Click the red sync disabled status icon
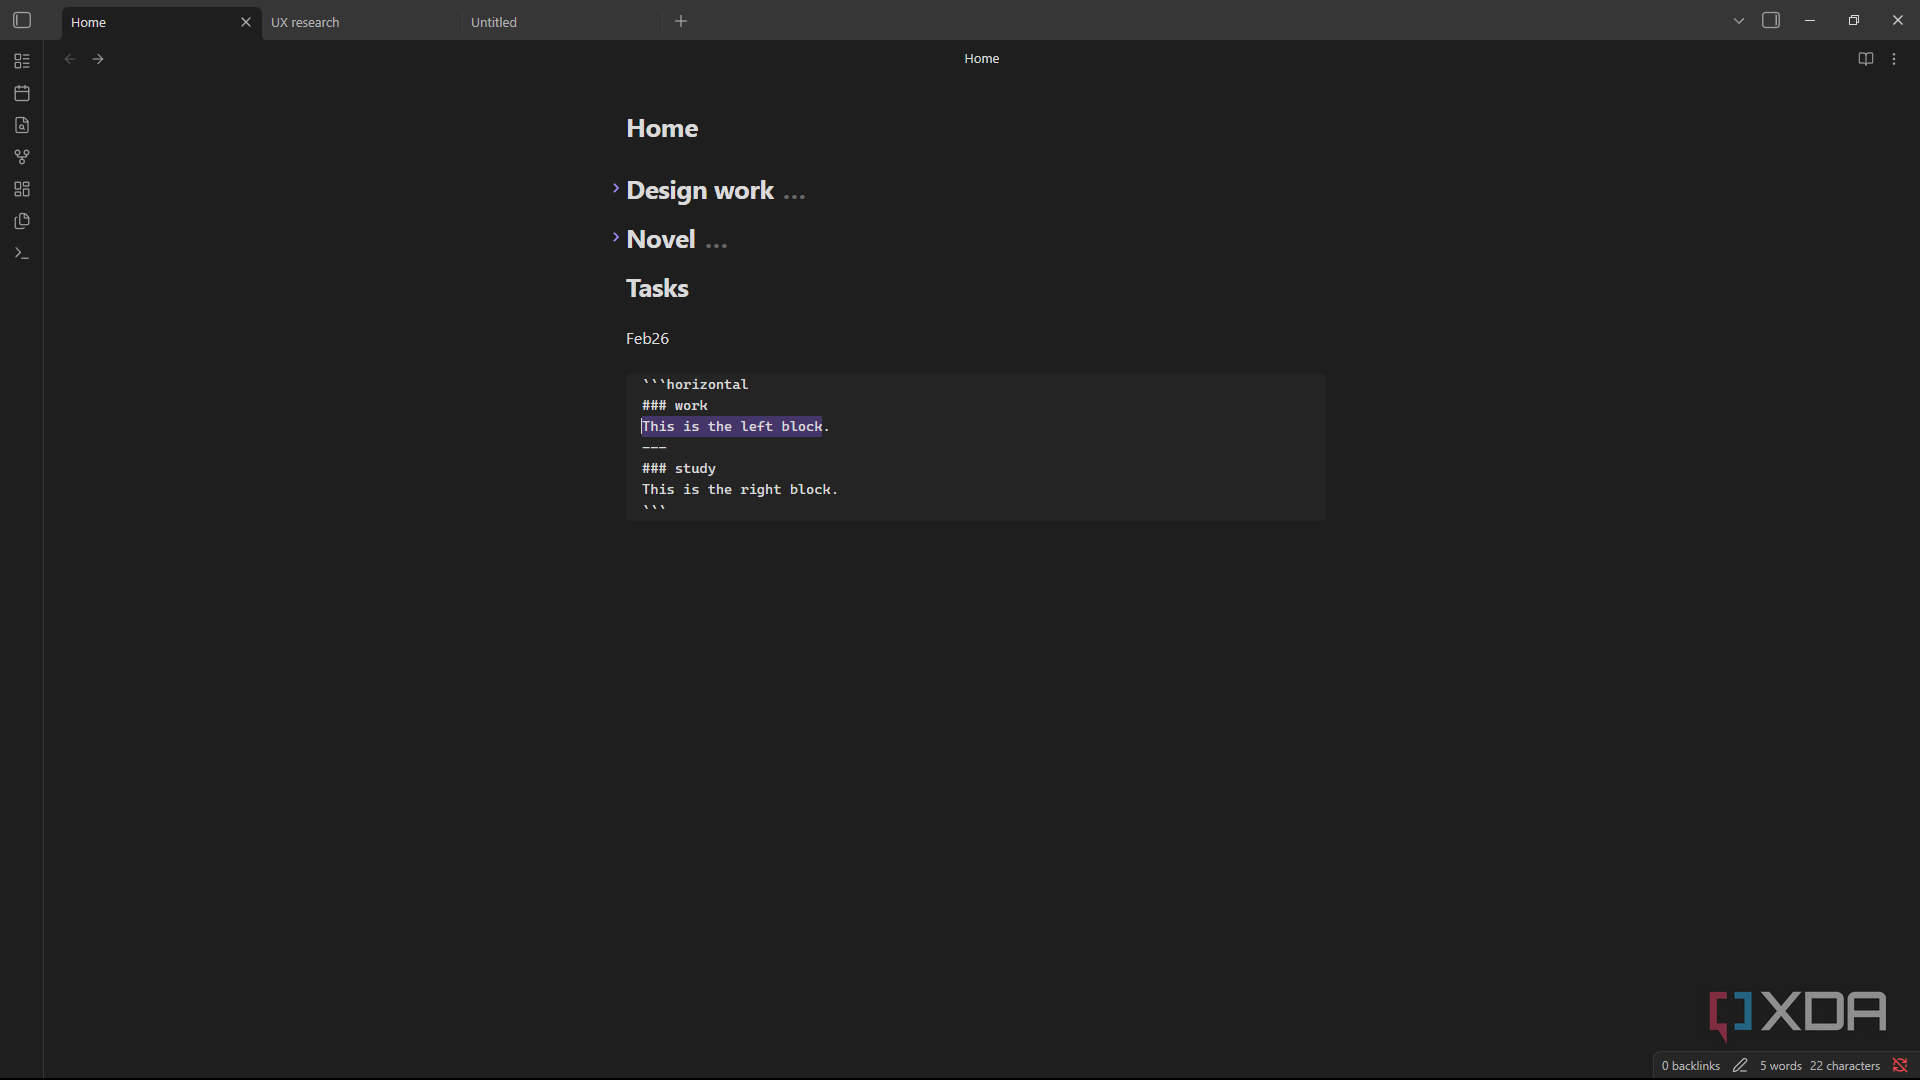 click(x=1900, y=1065)
